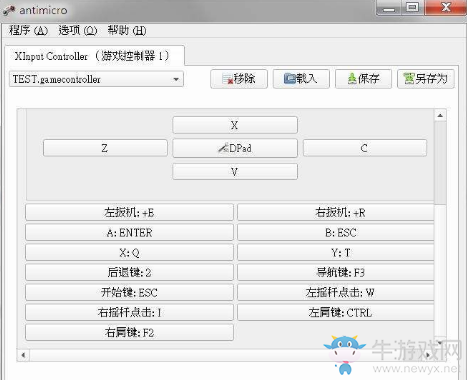
Task: Click the 导航键: F3 button
Action: point(336,272)
